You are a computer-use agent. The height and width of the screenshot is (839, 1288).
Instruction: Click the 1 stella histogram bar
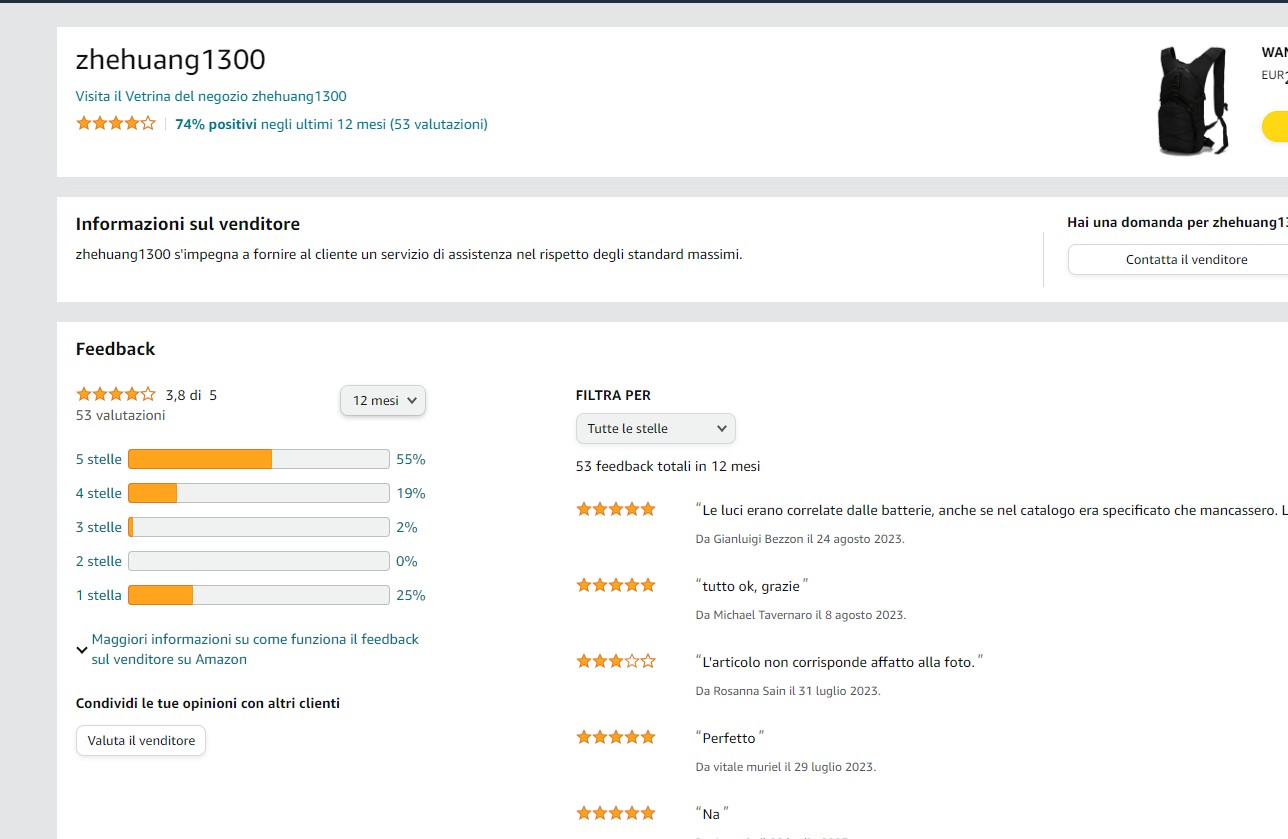258,595
